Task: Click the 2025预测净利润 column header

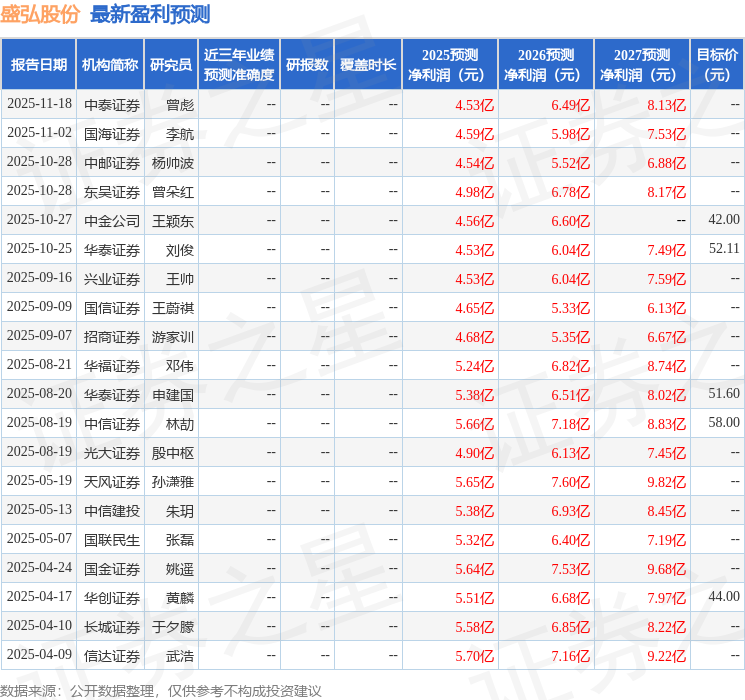Action: (450, 65)
